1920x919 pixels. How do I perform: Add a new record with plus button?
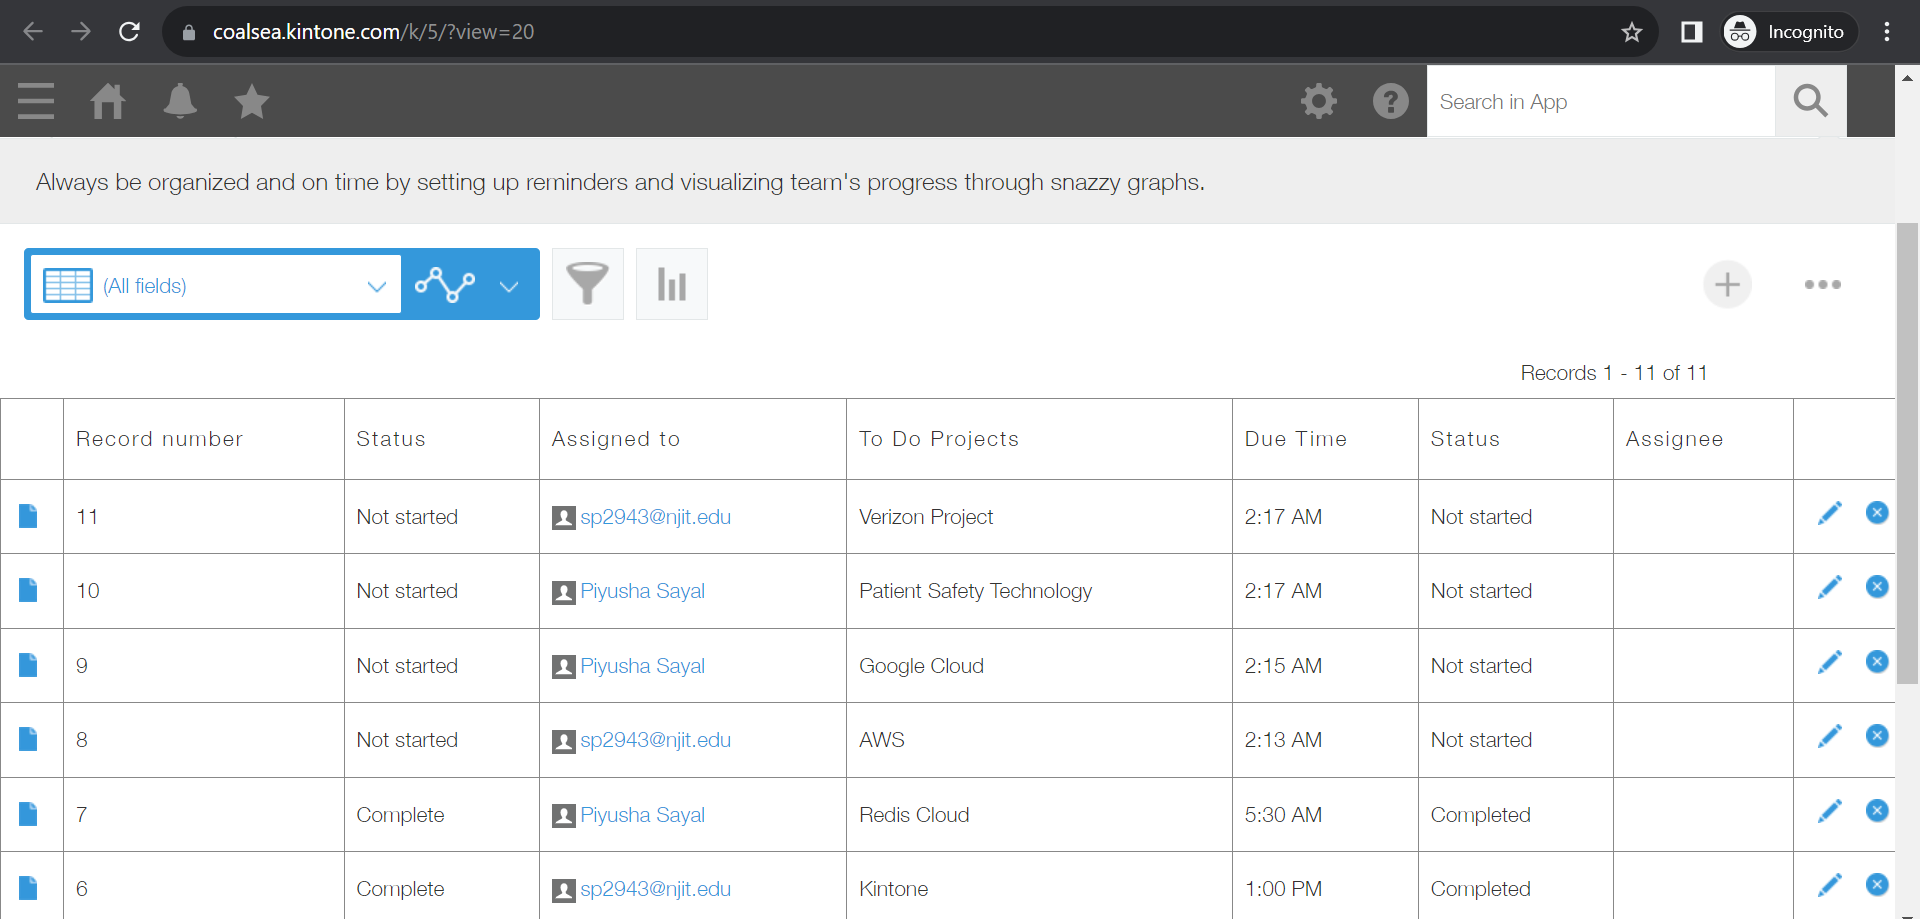pyautogui.click(x=1727, y=285)
